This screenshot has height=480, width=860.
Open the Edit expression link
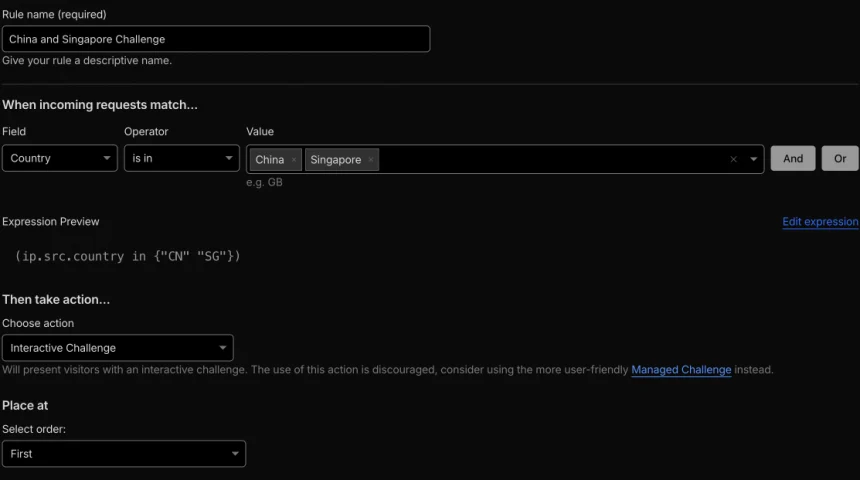820,222
